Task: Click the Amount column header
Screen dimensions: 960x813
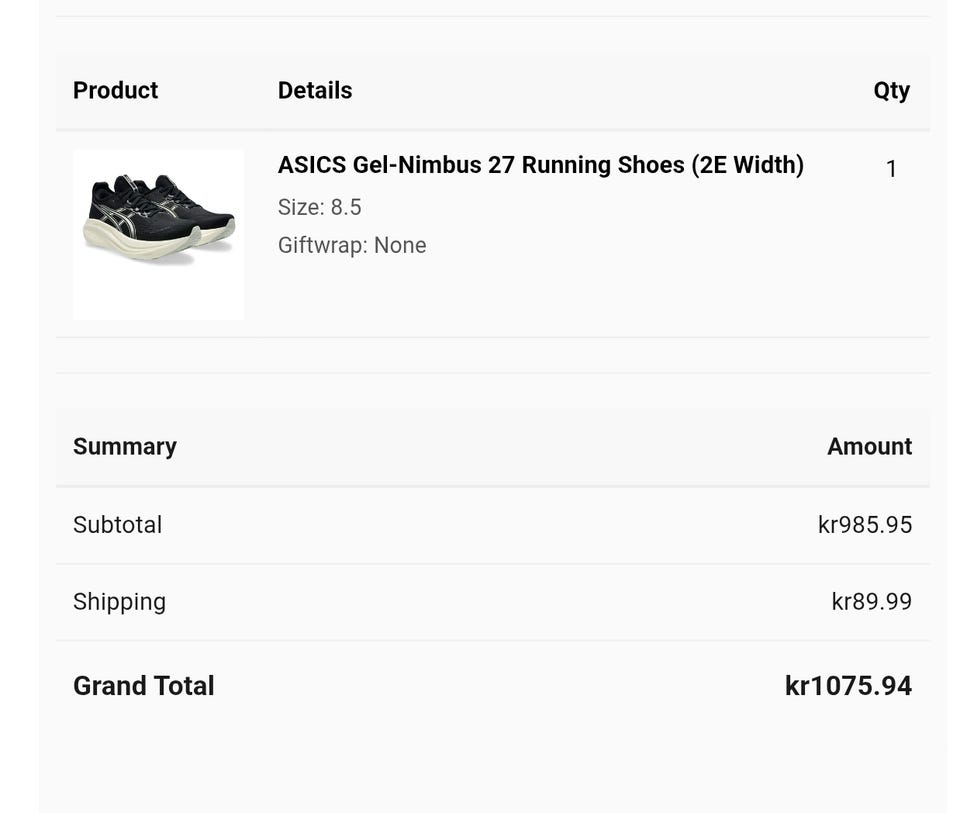Action: [869, 446]
